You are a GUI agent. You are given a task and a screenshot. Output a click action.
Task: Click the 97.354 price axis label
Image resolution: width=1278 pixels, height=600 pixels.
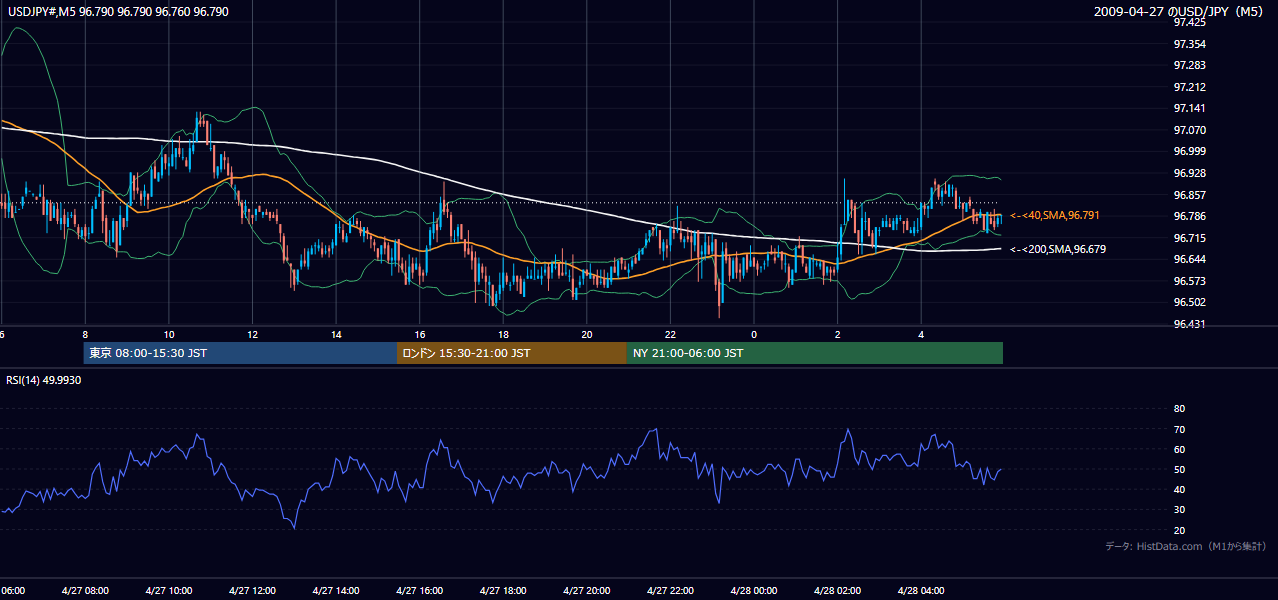coord(1191,44)
